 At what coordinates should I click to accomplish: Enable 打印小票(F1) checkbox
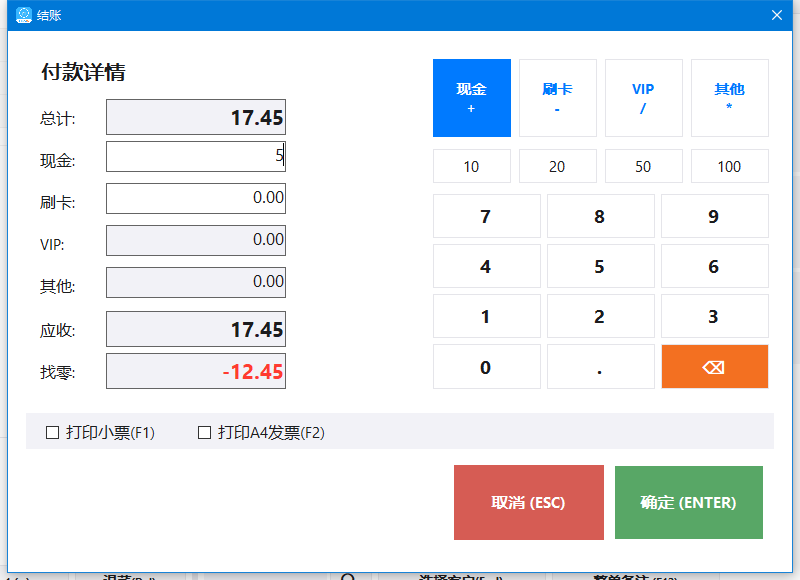52,433
